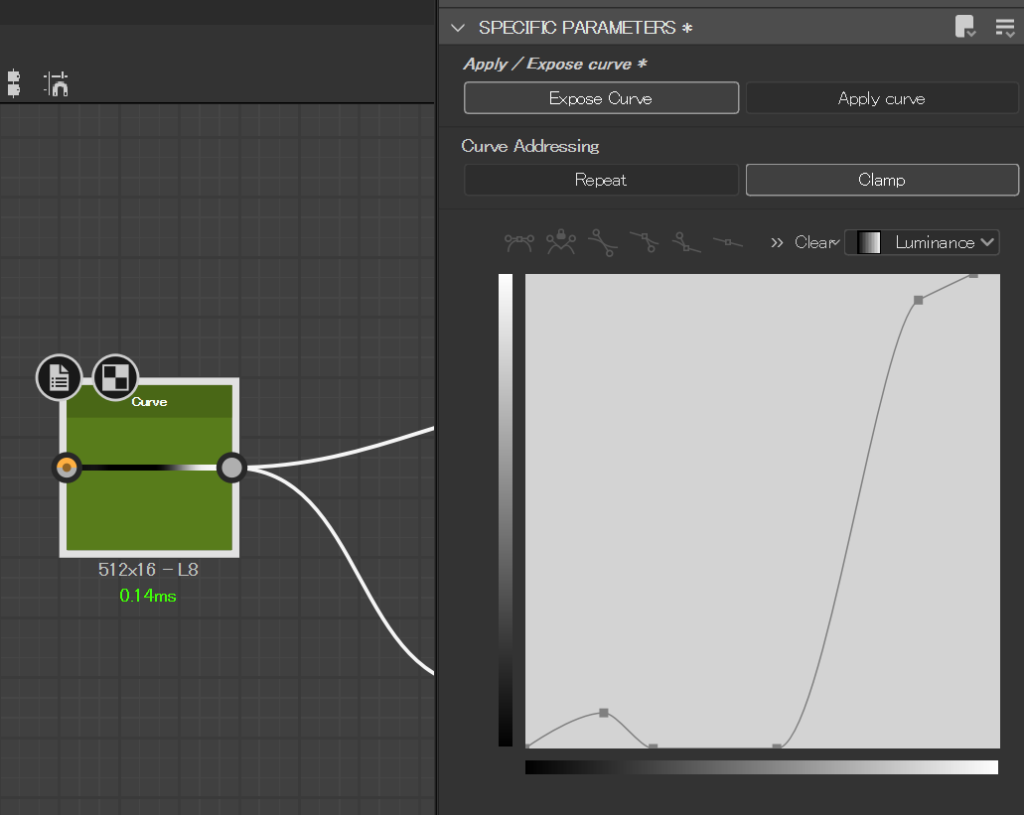Click the flatten tangent line icon

coord(728,242)
